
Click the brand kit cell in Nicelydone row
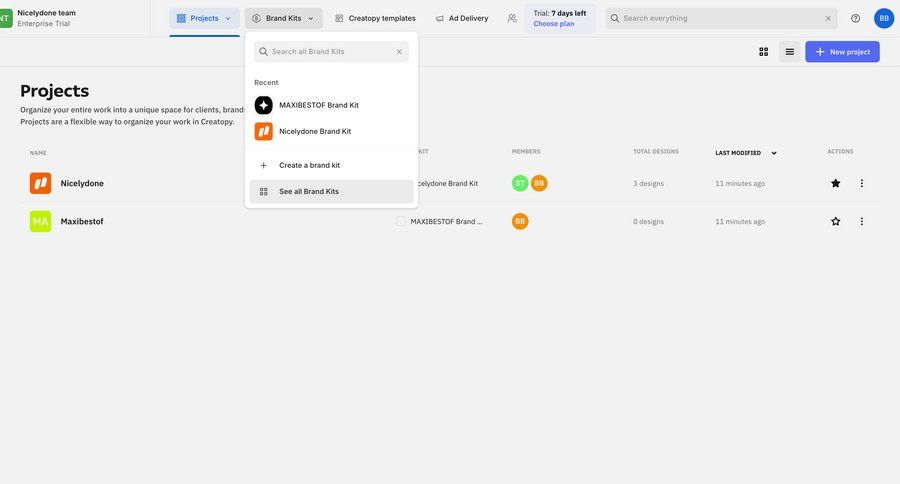coord(448,184)
